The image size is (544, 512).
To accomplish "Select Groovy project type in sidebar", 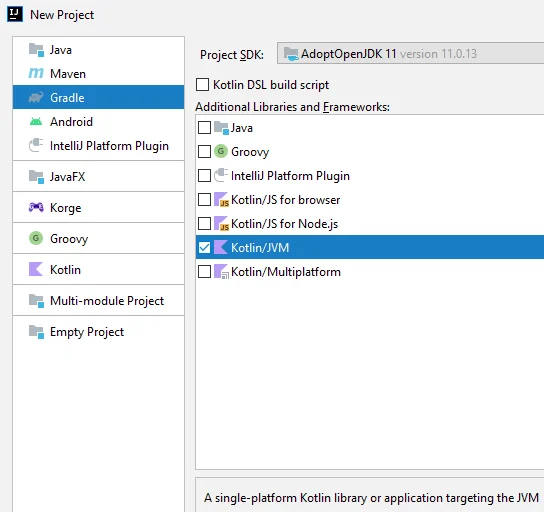I will coord(99,238).
